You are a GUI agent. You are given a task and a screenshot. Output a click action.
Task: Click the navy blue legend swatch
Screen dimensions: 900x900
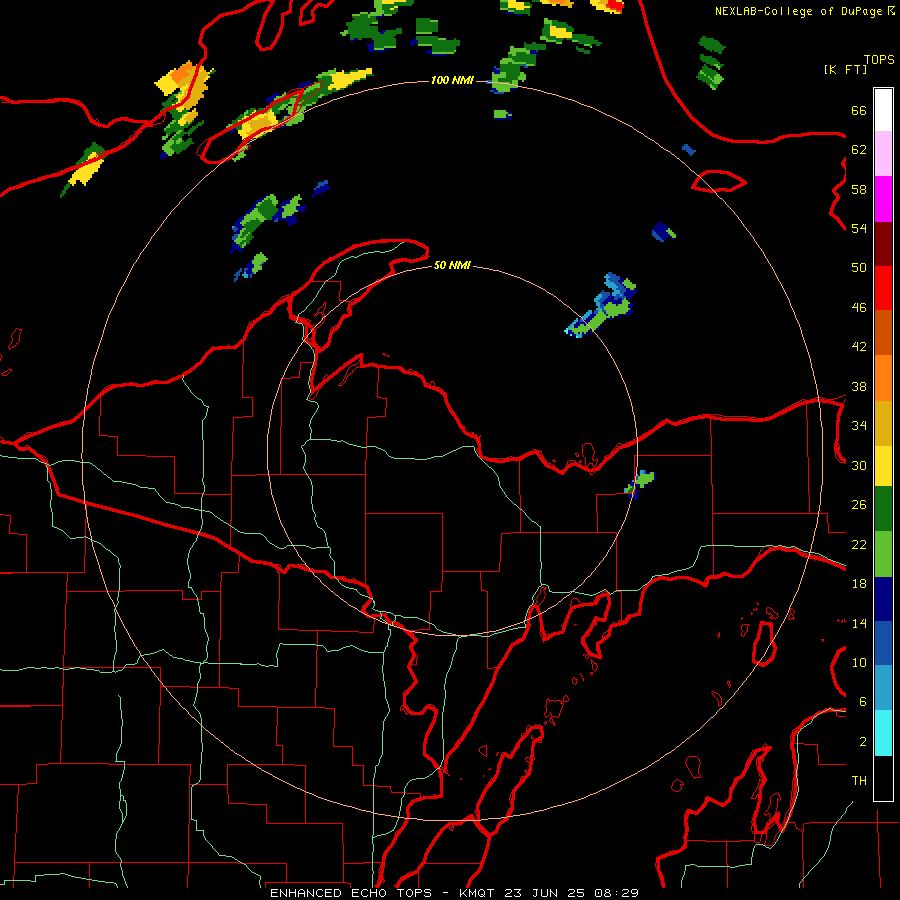[x=883, y=599]
